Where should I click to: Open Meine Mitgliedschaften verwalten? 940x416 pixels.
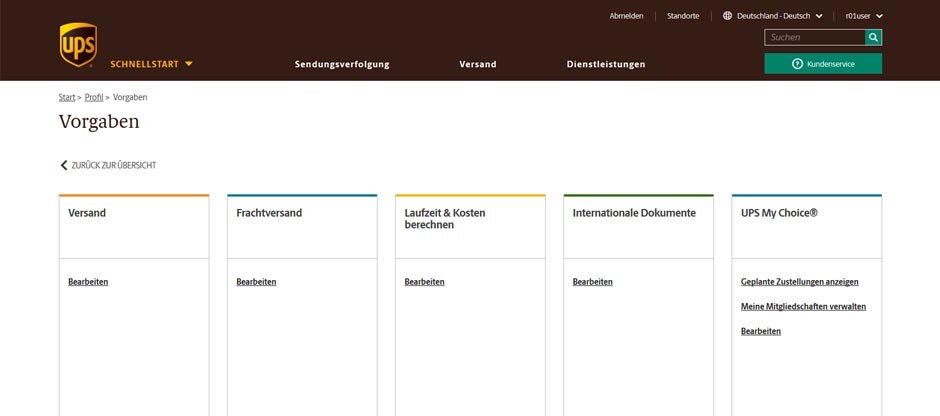803,306
